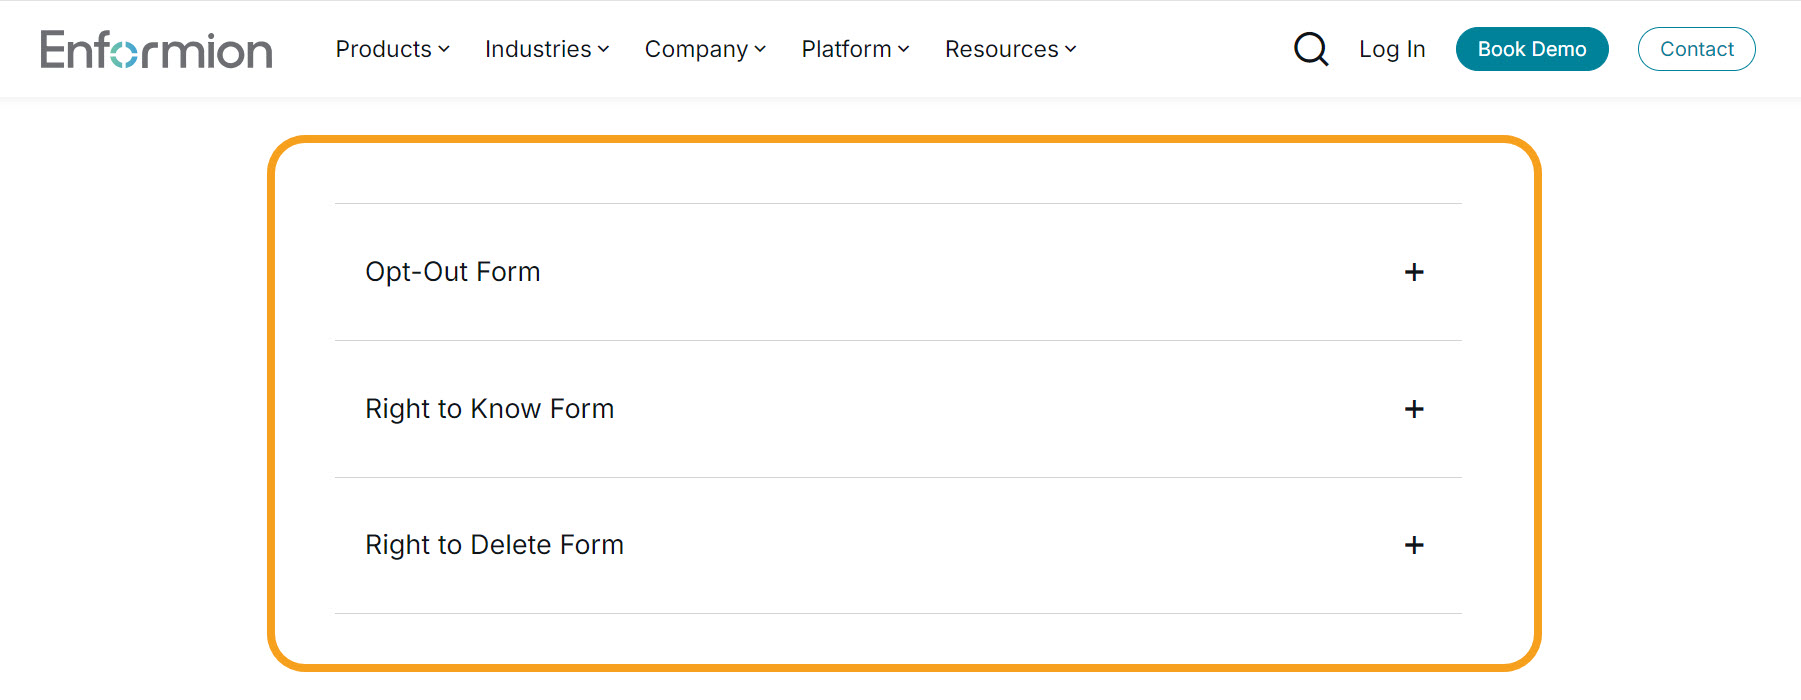This screenshot has width=1801, height=700.
Task: Select Resources in the top navigation
Action: point(1002,49)
